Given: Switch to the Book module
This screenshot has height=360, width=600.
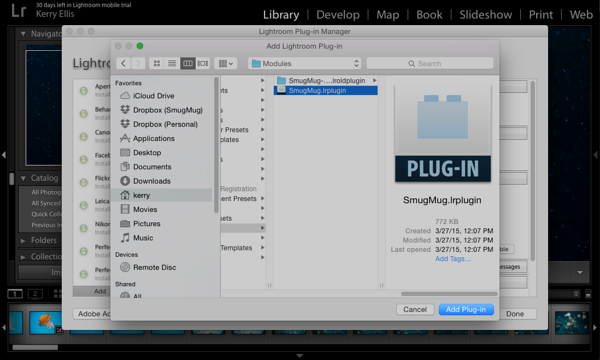Looking at the screenshot, I should click(429, 15).
